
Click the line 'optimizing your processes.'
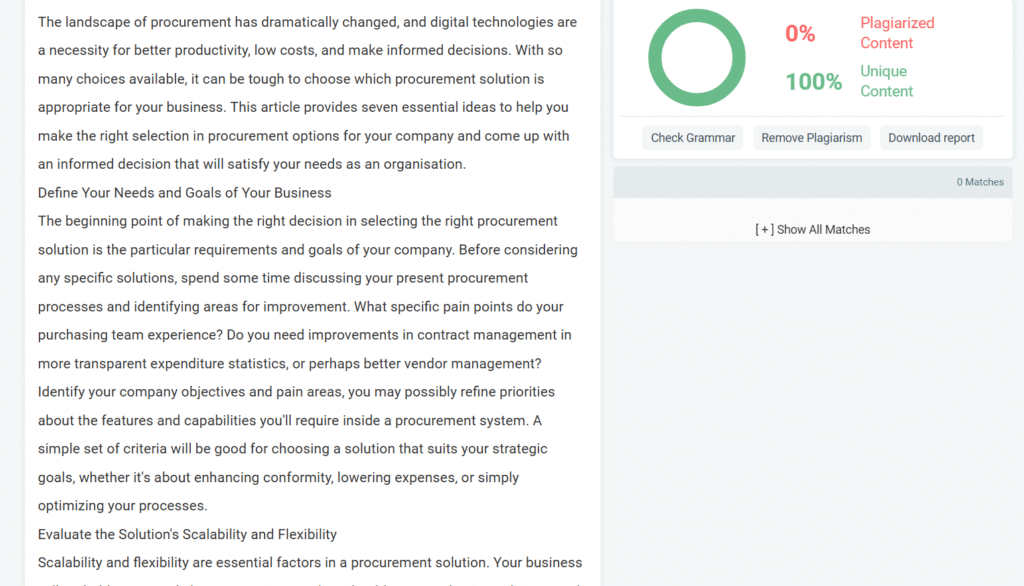123,505
